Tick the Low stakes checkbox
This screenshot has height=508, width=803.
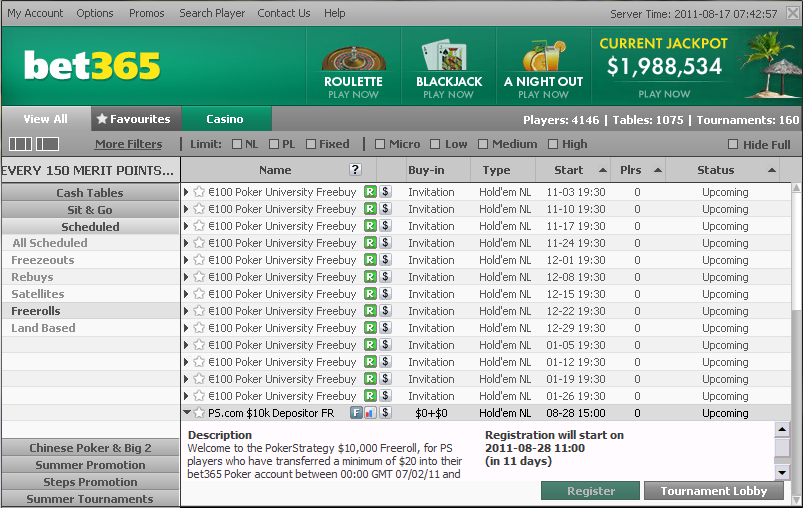435,144
